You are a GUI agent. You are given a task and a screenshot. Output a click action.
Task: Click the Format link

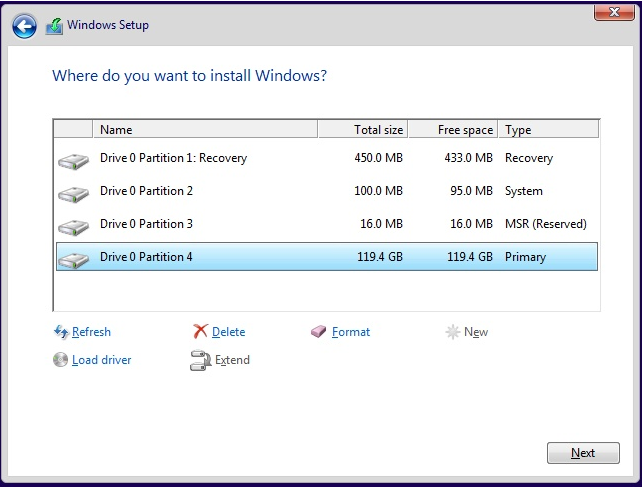pos(351,332)
